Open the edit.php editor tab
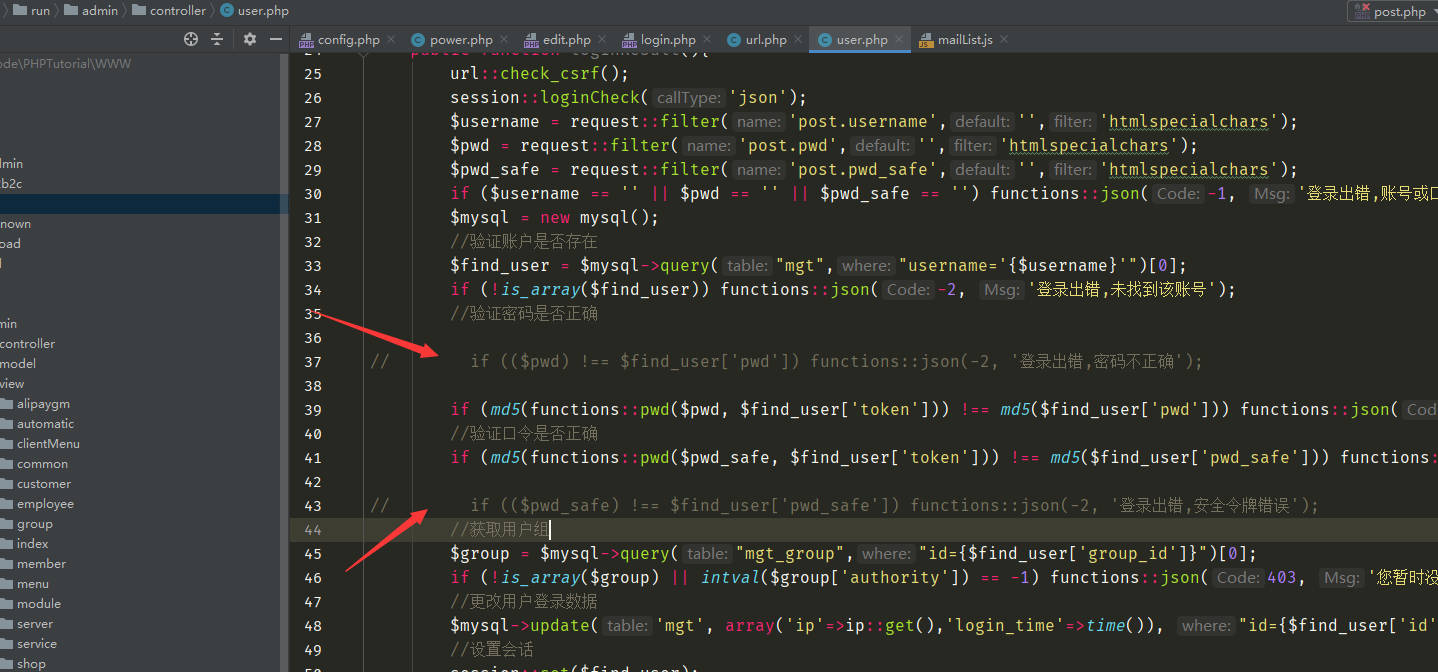This screenshot has height=672, width=1438. click(566, 40)
